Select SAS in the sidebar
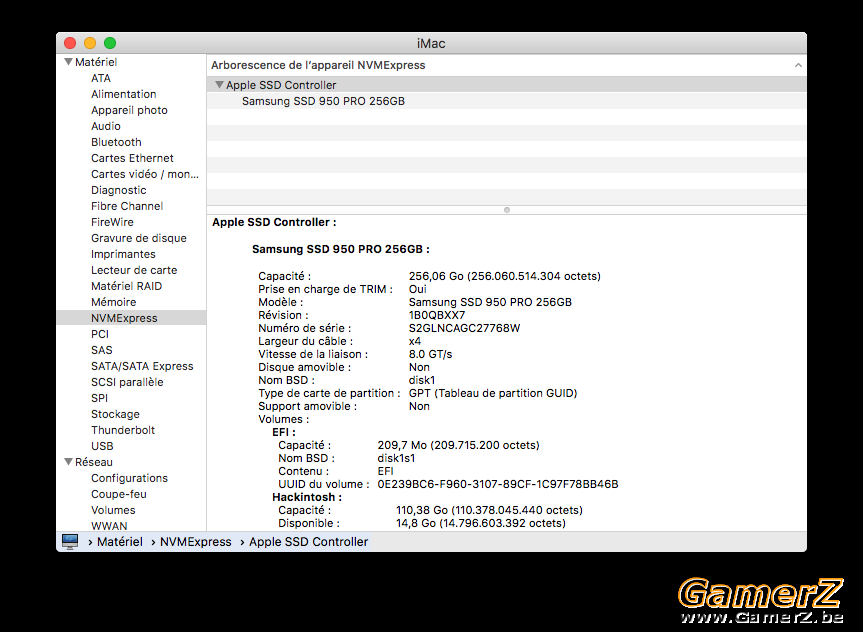The height and width of the screenshot is (632, 863). coord(101,350)
